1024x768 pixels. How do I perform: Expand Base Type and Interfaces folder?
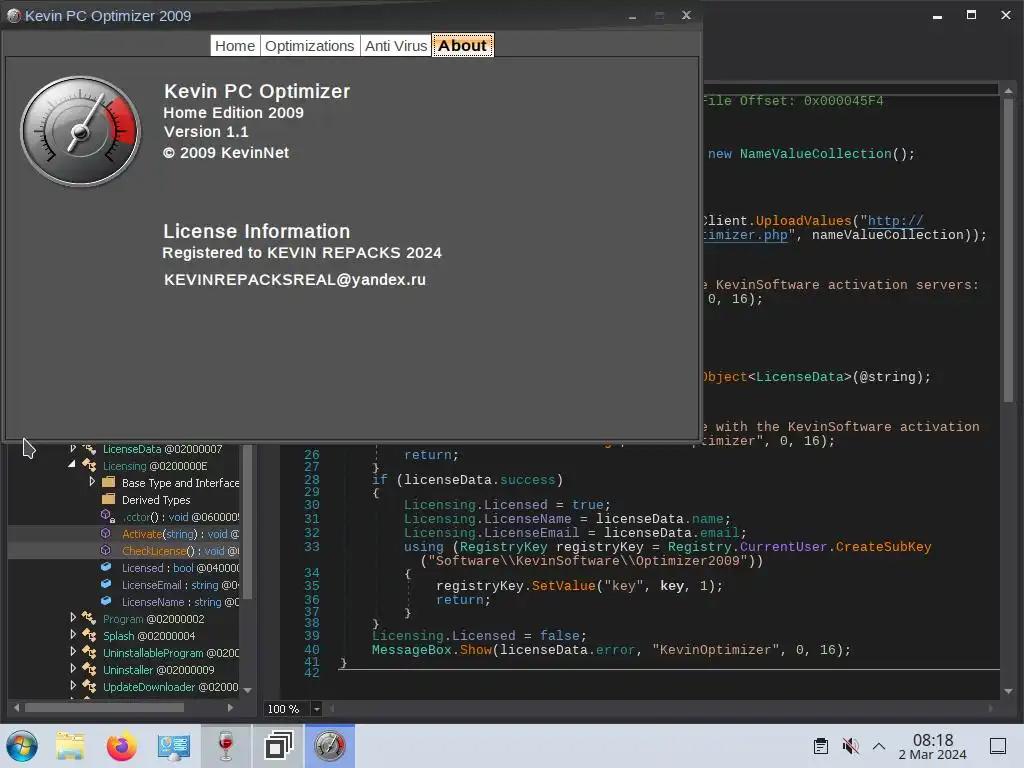pyautogui.click(x=92, y=482)
